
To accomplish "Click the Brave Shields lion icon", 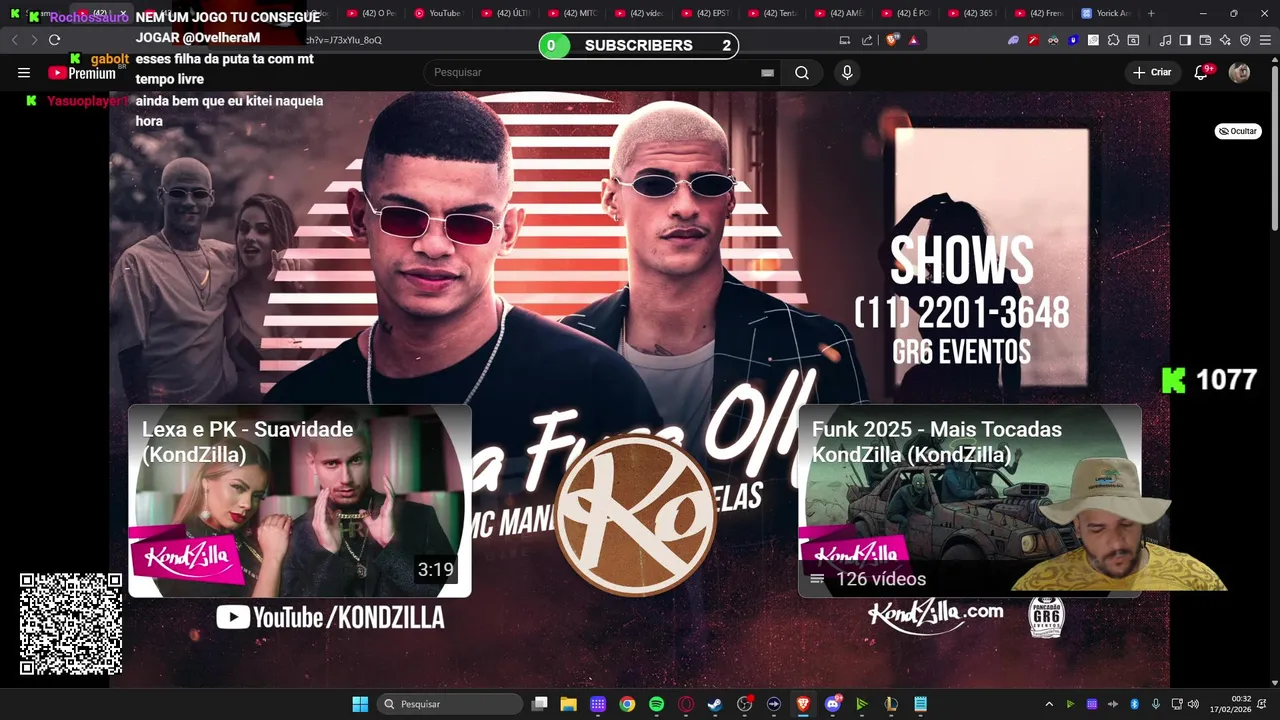I will coord(893,40).
